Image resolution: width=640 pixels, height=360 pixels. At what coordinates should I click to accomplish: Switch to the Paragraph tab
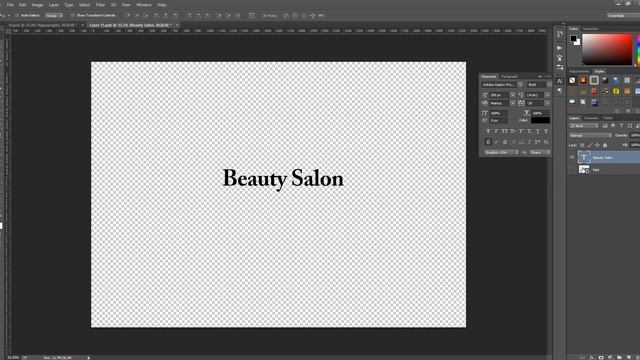point(509,77)
